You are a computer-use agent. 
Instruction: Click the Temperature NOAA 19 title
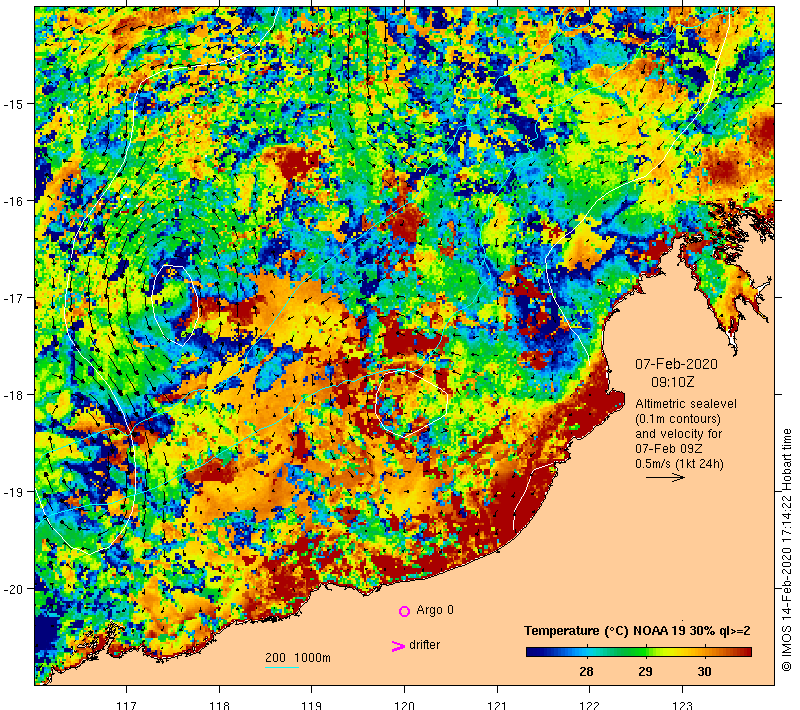pyautogui.click(x=637, y=631)
